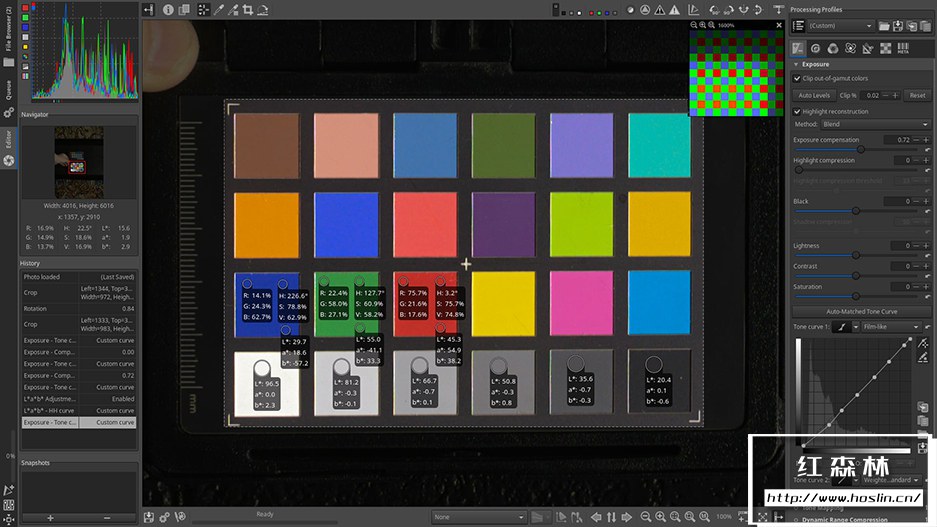The height and width of the screenshot is (527, 937).
Task: Open the File Browser side tab
Action: (x=8, y=37)
